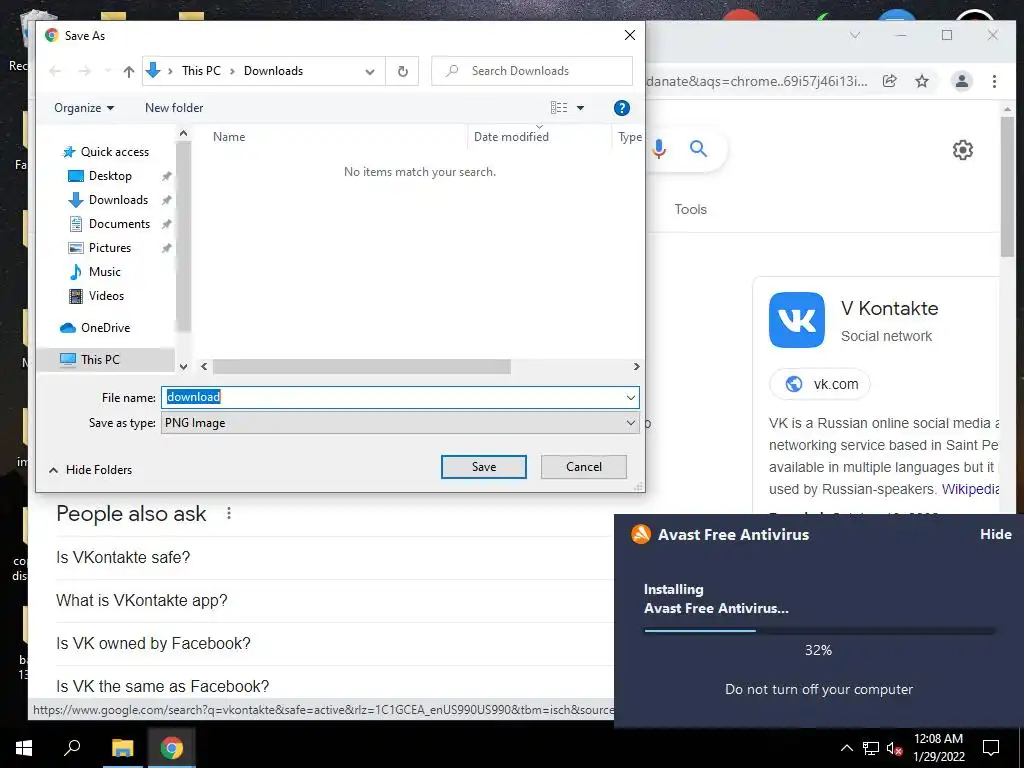Click navigation pane scroll up arrow
The width and height of the screenshot is (1024, 768).
point(184,133)
